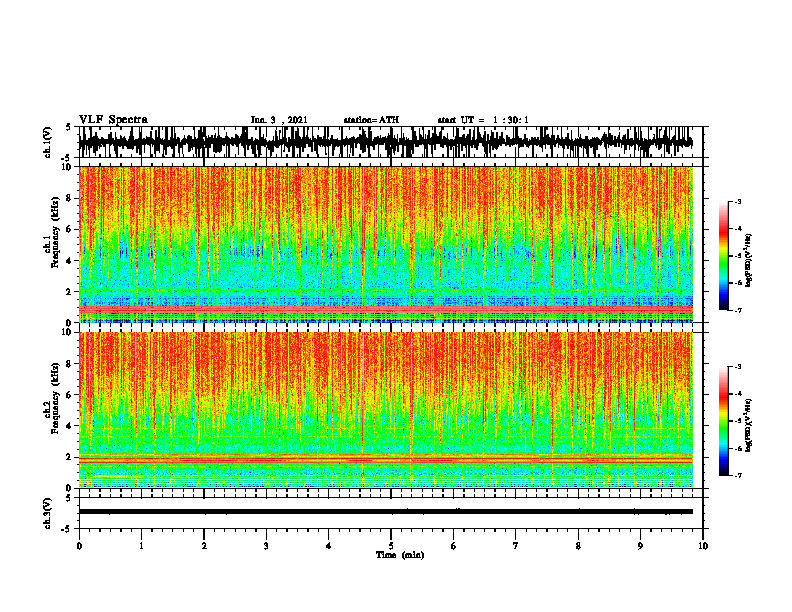Select the date label "Jan. 3 , 2021"
The width and height of the screenshot is (792, 612).
click(x=279, y=120)
